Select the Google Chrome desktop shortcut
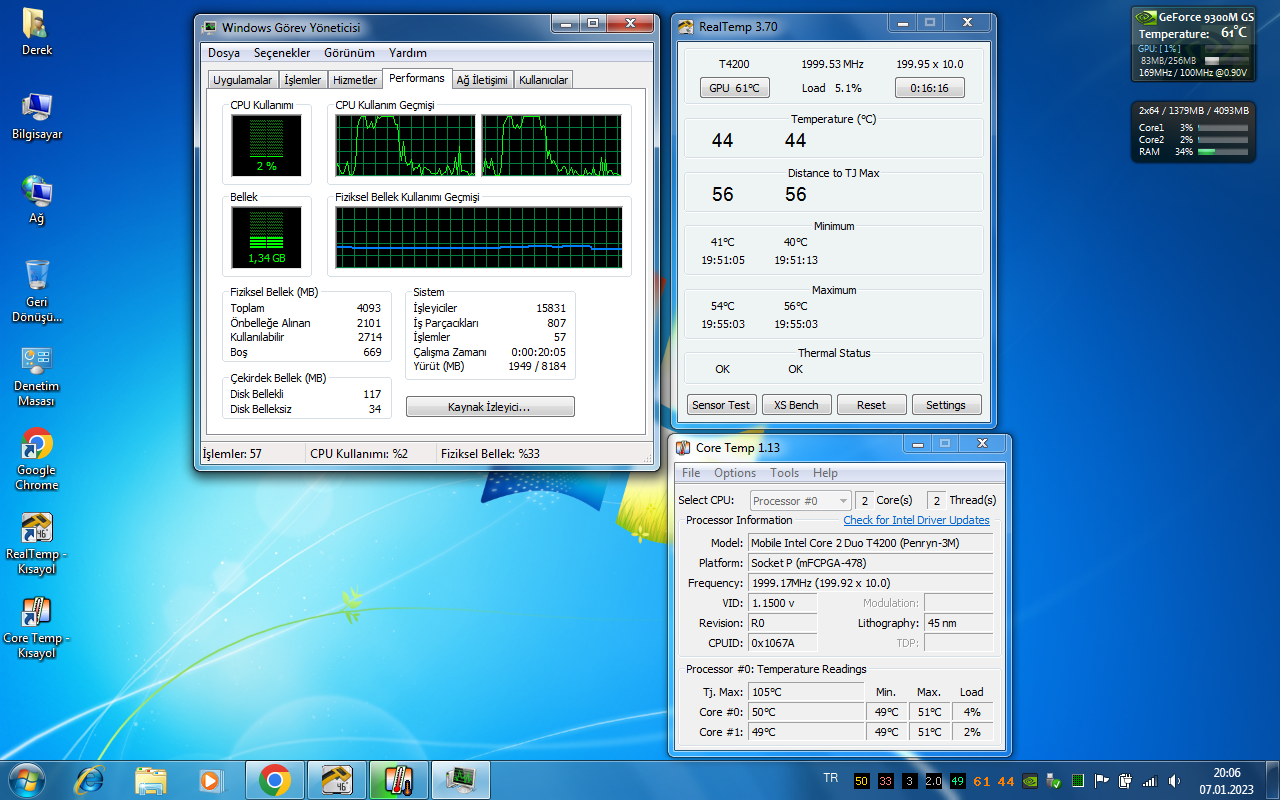1280x800 pixels. (37, 460)
